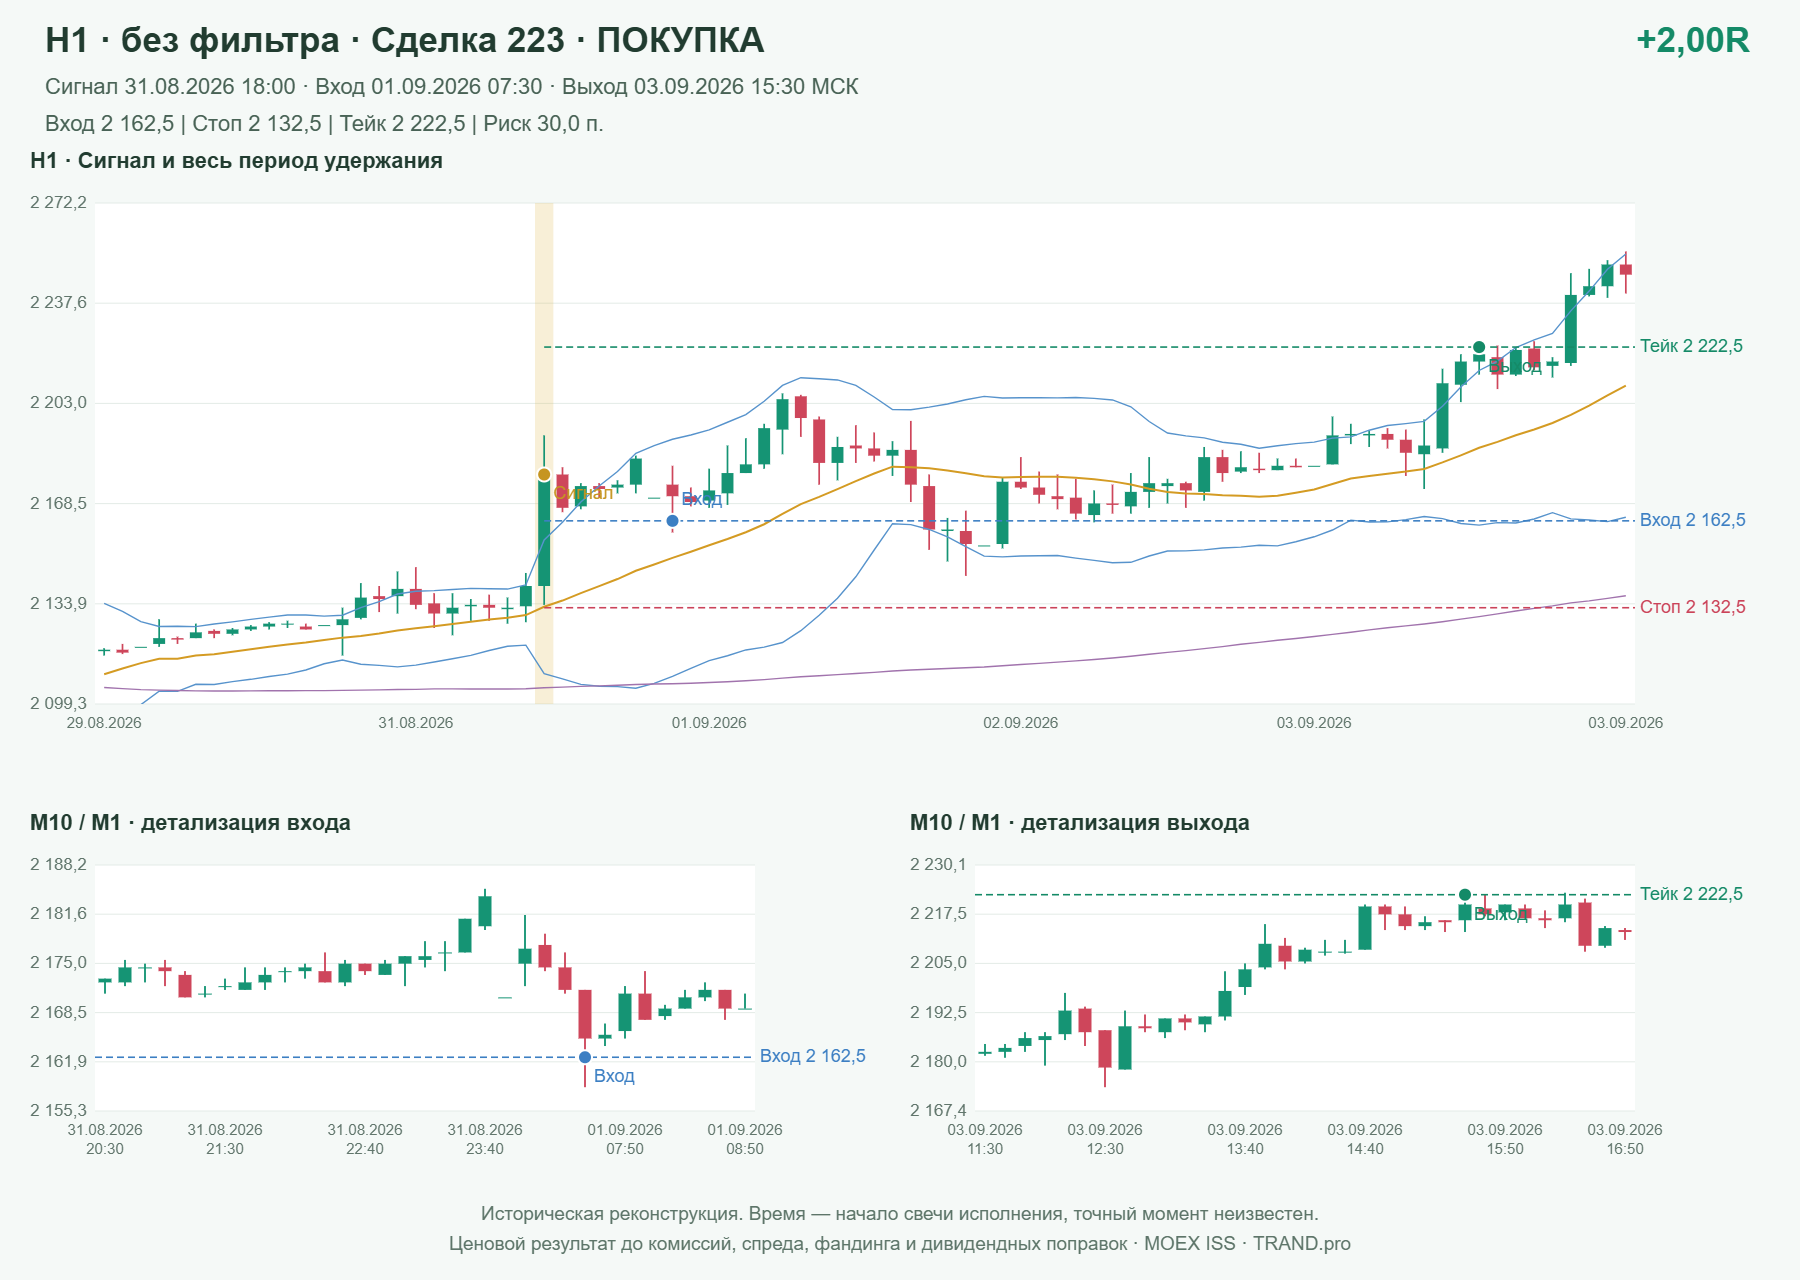The width and height of the screenshot is (1800, 1280).
Task: Click the 03.09.2026 11:30 time label
Action: click(985, 1139)
